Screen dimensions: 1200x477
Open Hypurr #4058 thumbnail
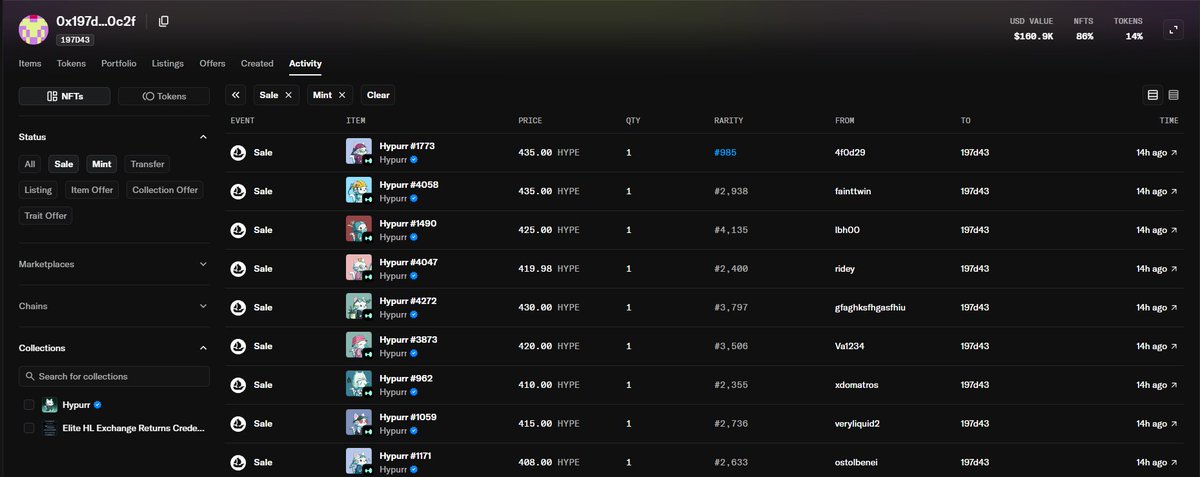coord(359,190)
